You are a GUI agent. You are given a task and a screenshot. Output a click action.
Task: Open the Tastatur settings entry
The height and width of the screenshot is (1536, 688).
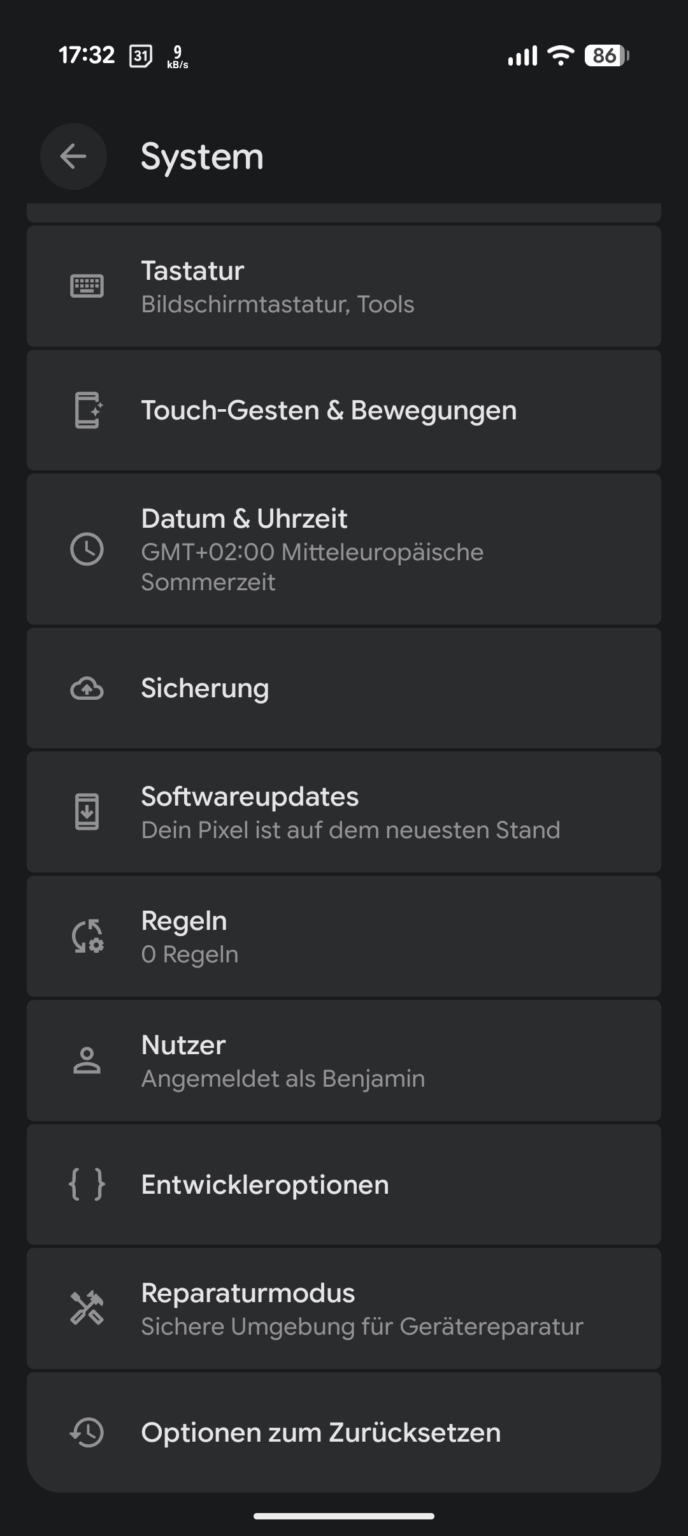tap(344, 286)
